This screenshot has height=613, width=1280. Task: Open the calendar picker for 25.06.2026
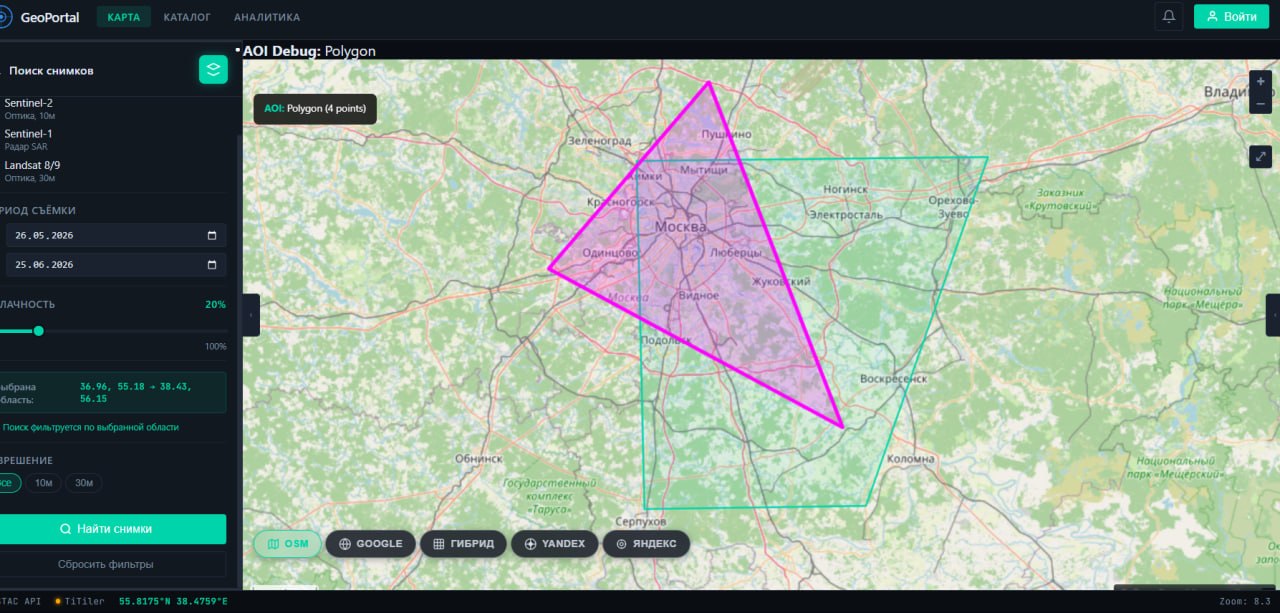(x=212, y=265)
